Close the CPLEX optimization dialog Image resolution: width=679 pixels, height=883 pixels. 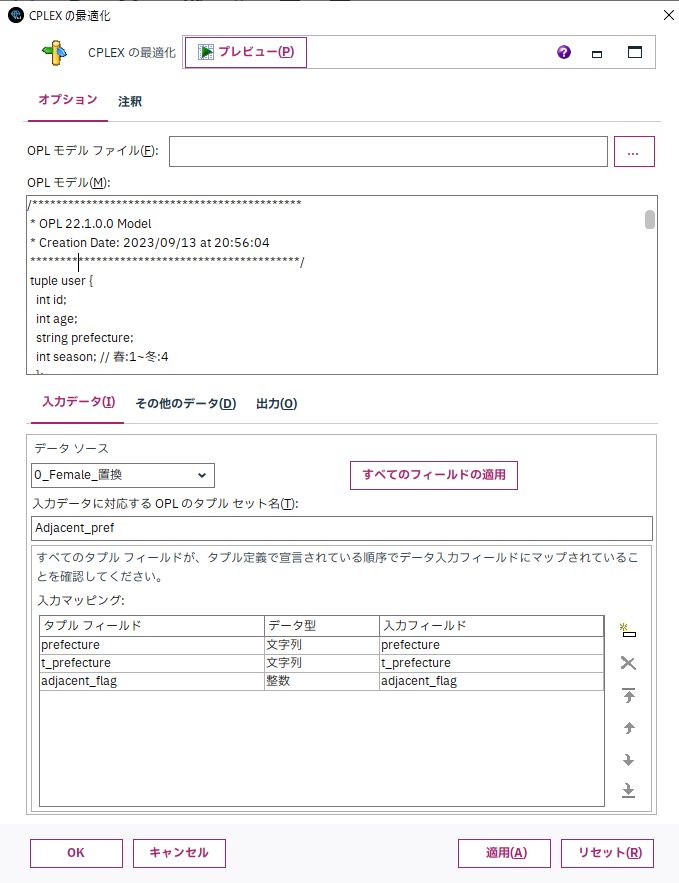tap(668, 15)
